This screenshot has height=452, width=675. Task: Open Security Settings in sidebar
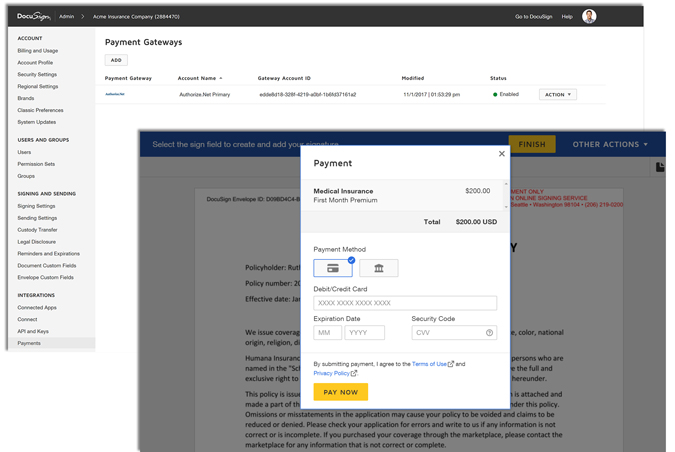point(37,74)
